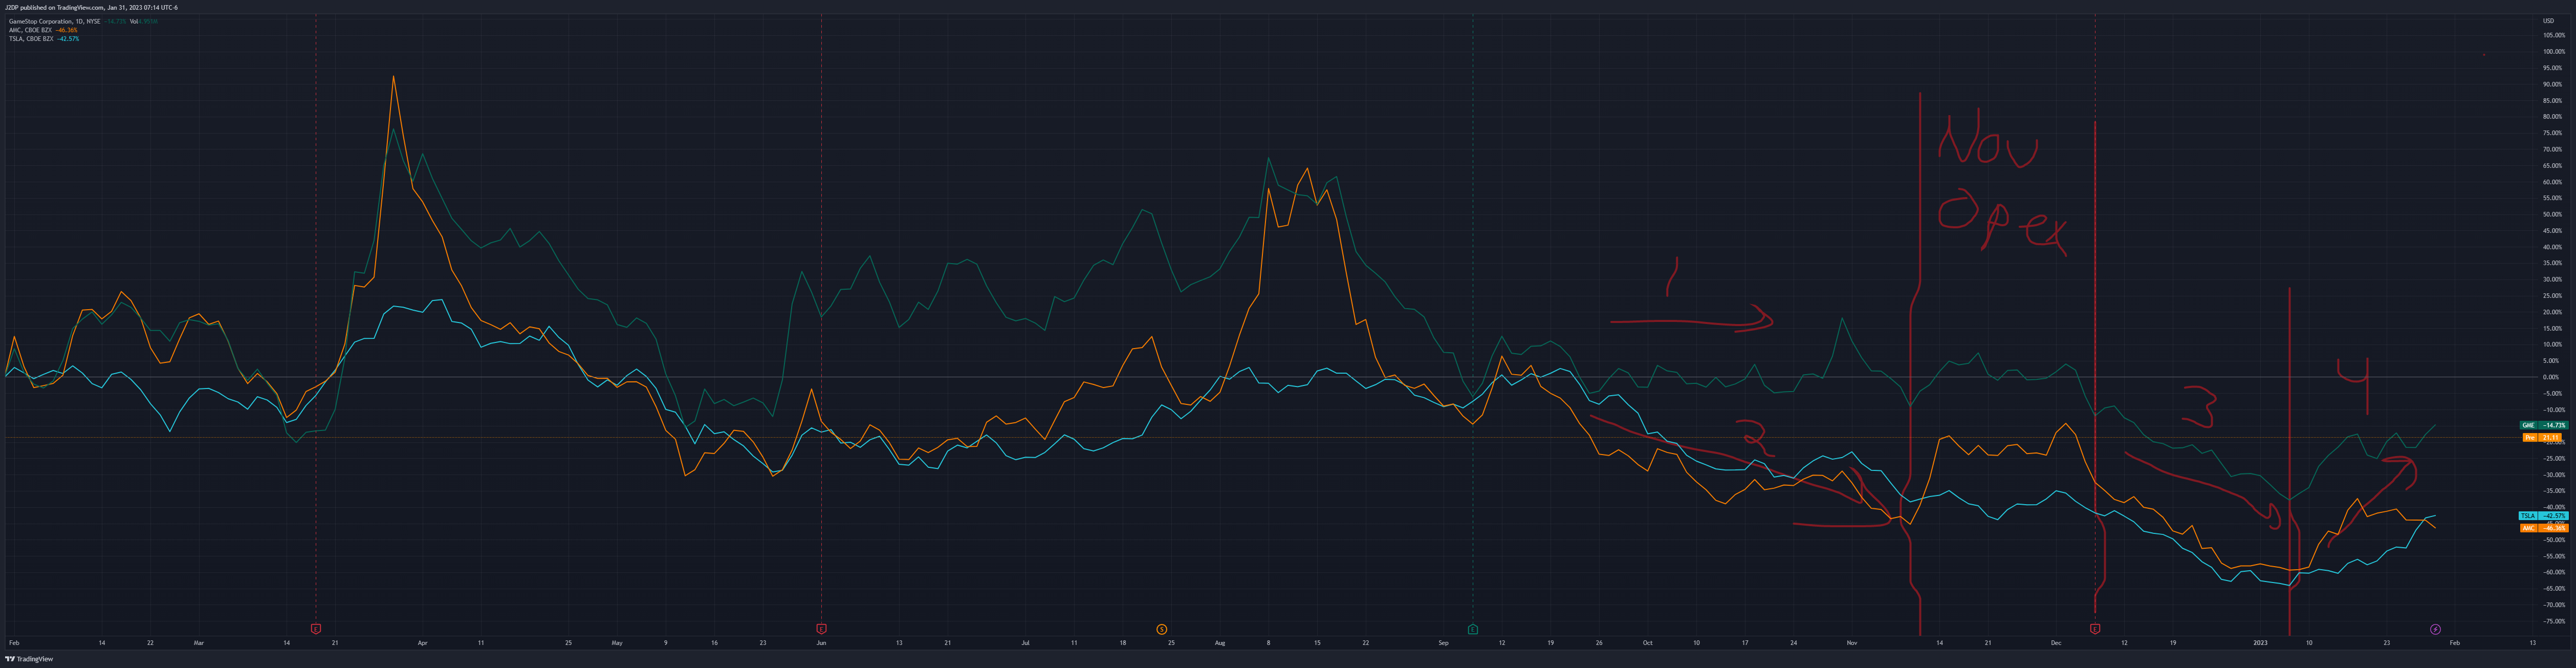Click the Jul label on time axis
The width and height of the screenshot is (2576, 668).
1025,643
